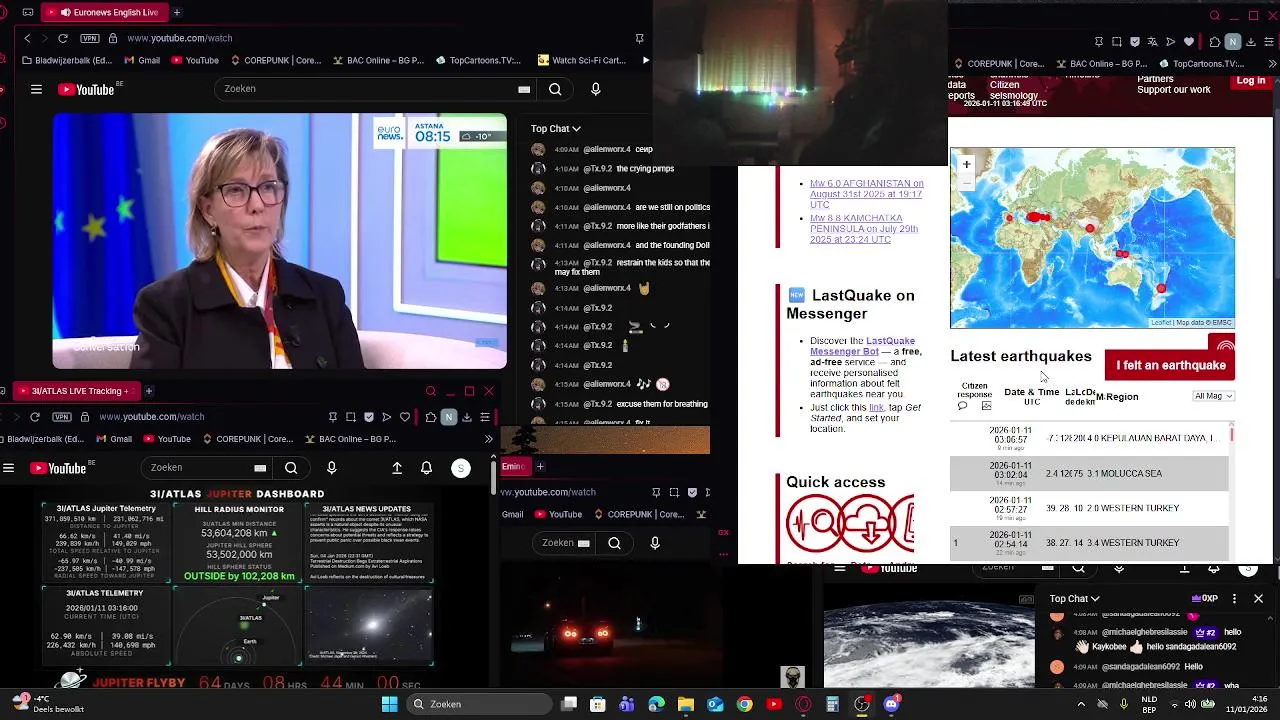Start voice search in Euronews YouTube window
Screen dimensions: 1280x720
pyautogui.click(x=596, y=89)
